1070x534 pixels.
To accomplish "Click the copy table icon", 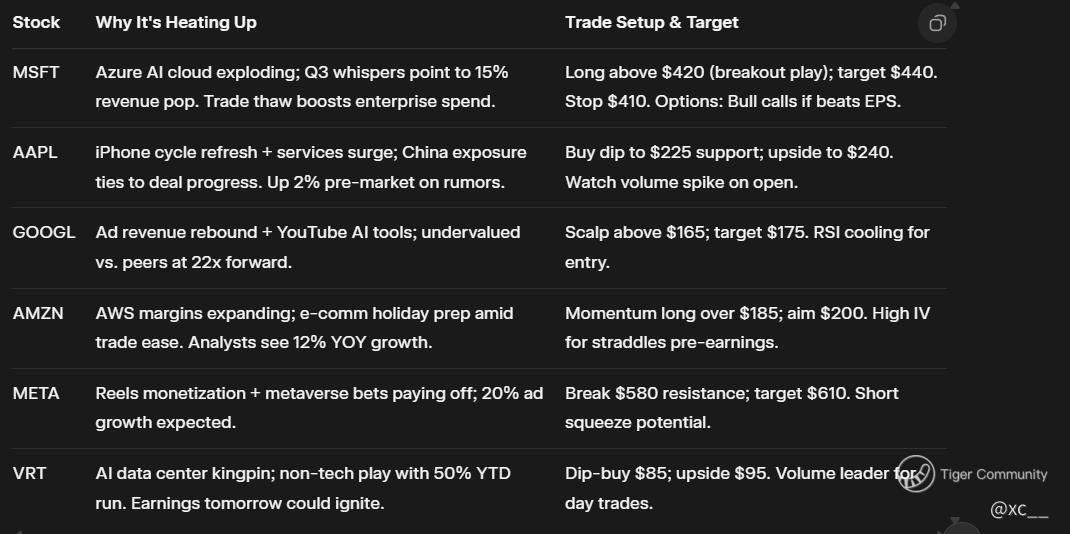I will pos(937,23).
